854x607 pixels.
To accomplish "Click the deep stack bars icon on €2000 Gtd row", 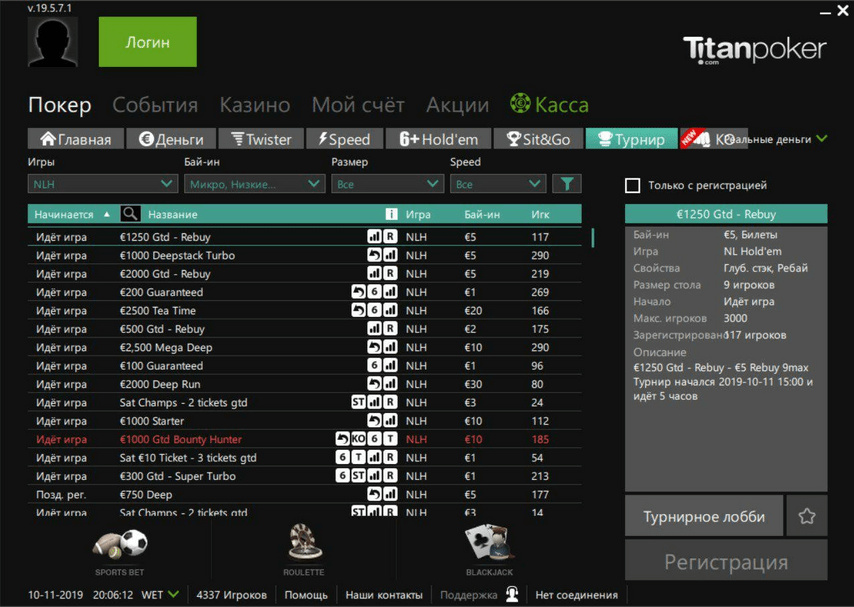I will 374,274.
